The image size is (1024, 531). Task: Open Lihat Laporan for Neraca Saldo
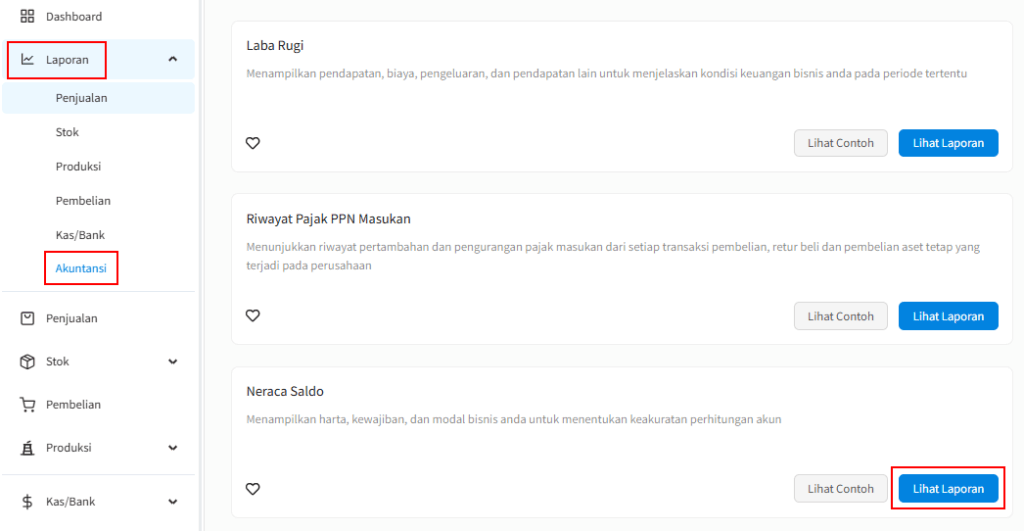pyautogui.click(x=948, y=489)
